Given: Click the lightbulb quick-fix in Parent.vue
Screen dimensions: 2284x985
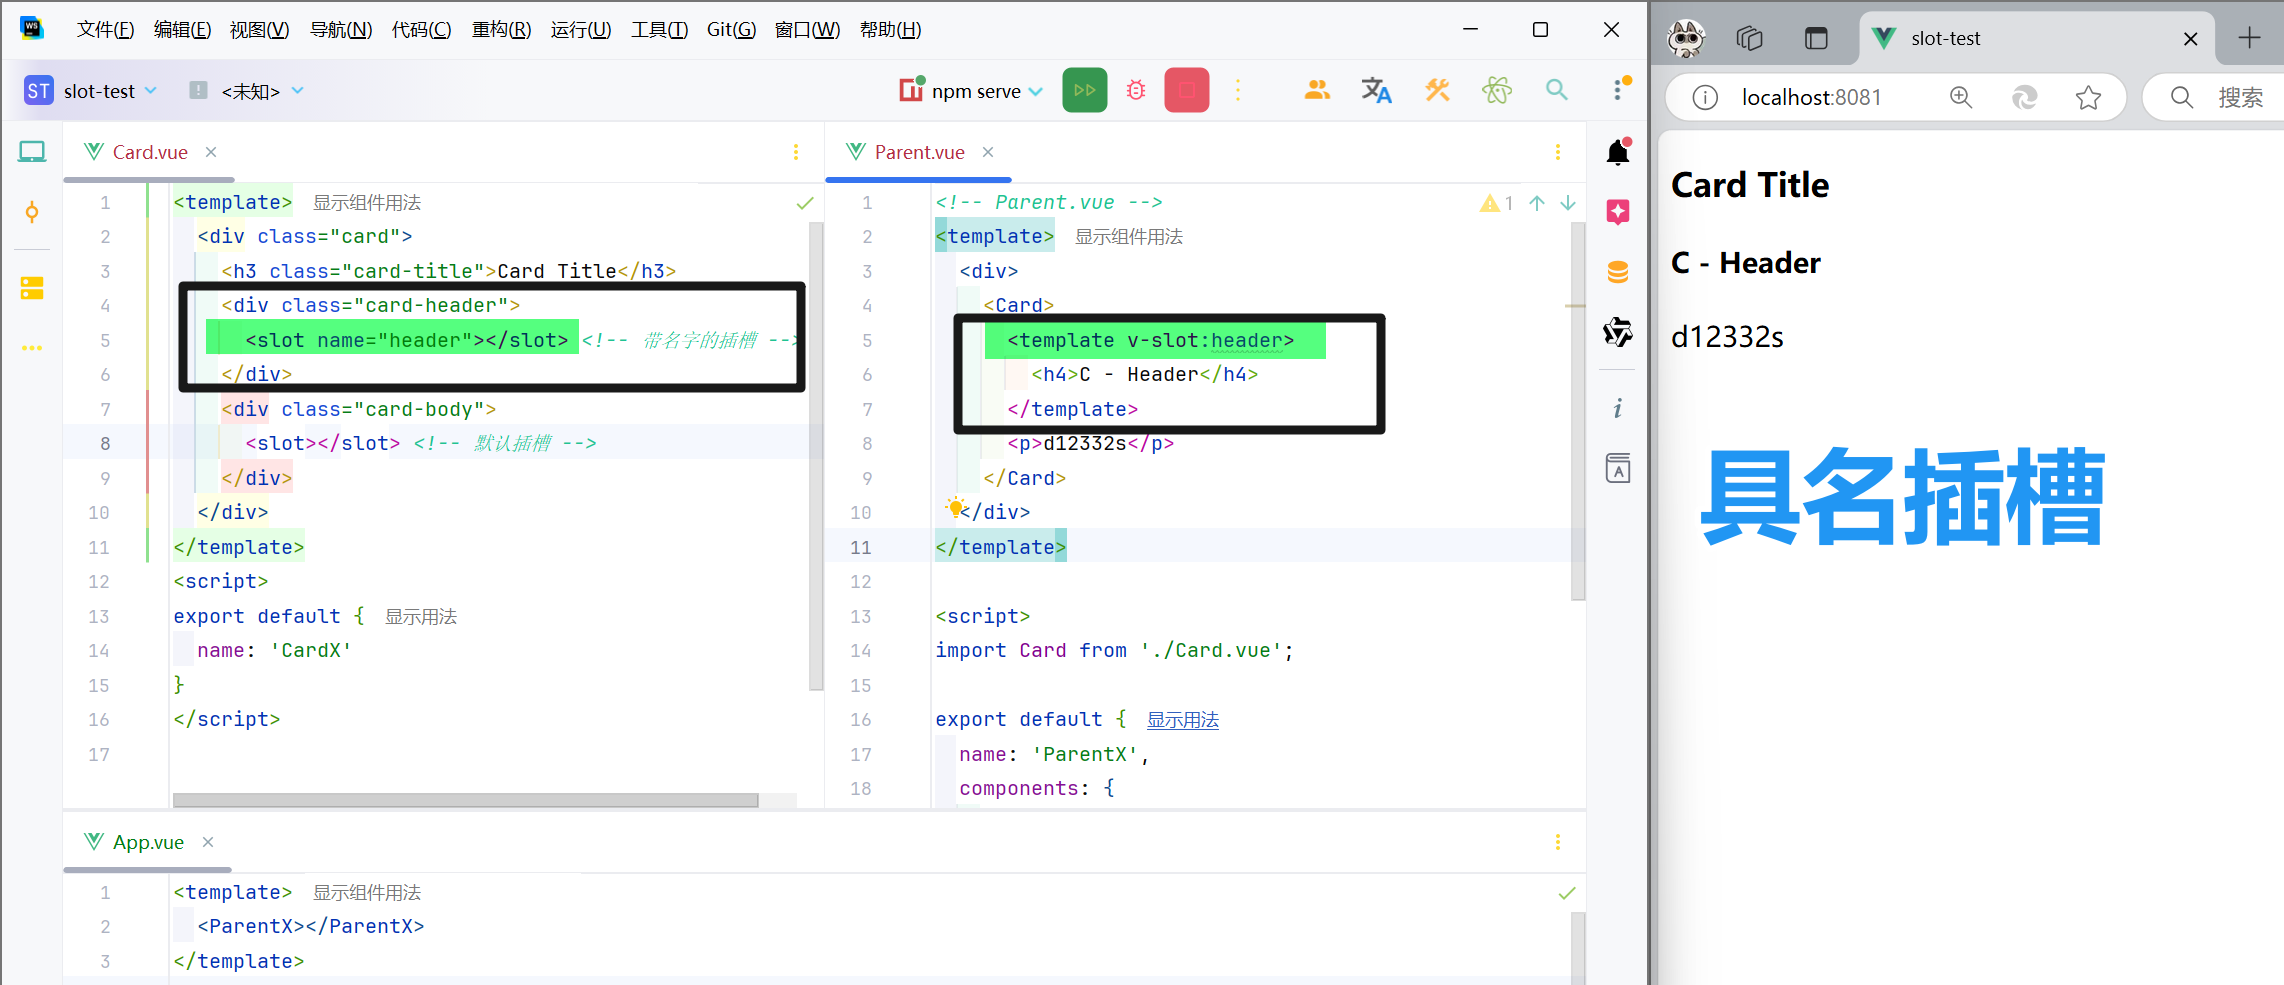Looking at the screenshot, I should [x=956, y=506].
